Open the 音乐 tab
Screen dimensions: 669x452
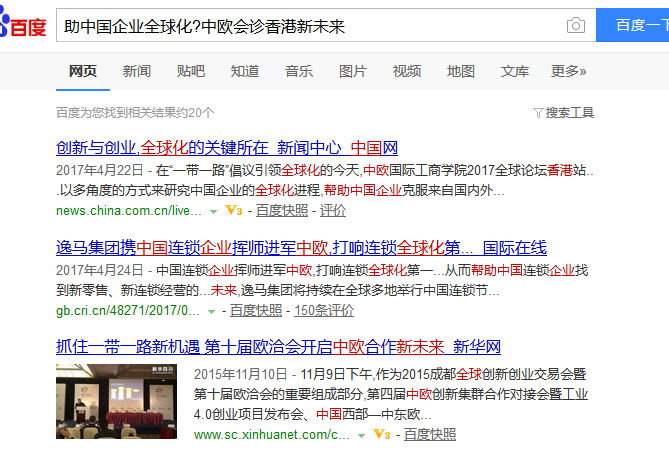click(299, 71)
